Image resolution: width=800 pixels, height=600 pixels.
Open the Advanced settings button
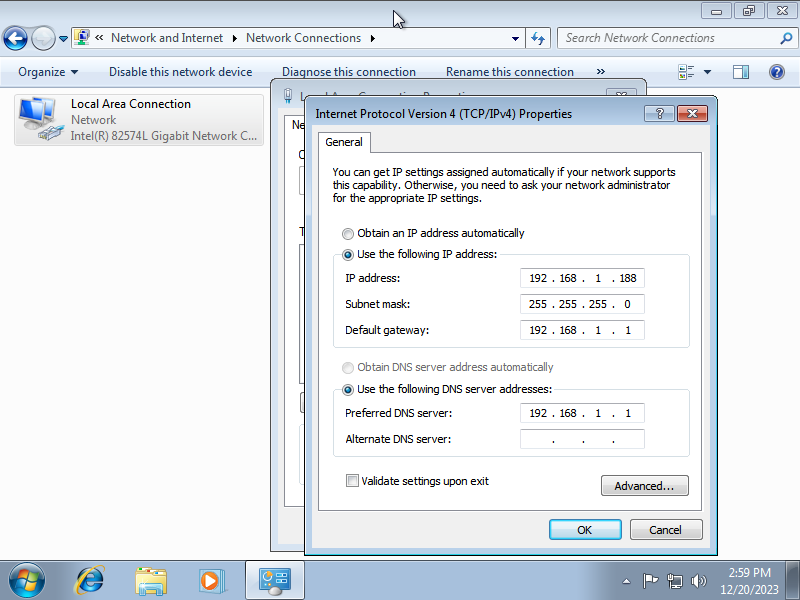click(x=644, y=486)
